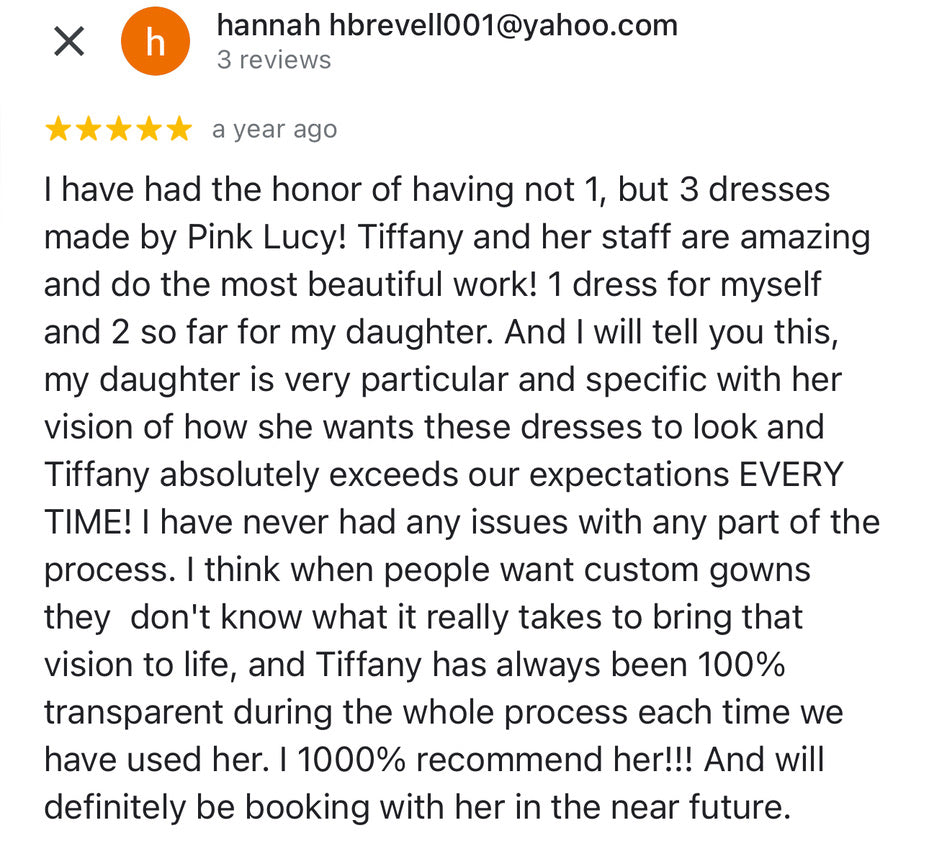The image size is (929, 846).
Task: Open reviewer name hannah hbrevell001@yahoo.com
Action: pyautogui.click(x=447, y=25)
